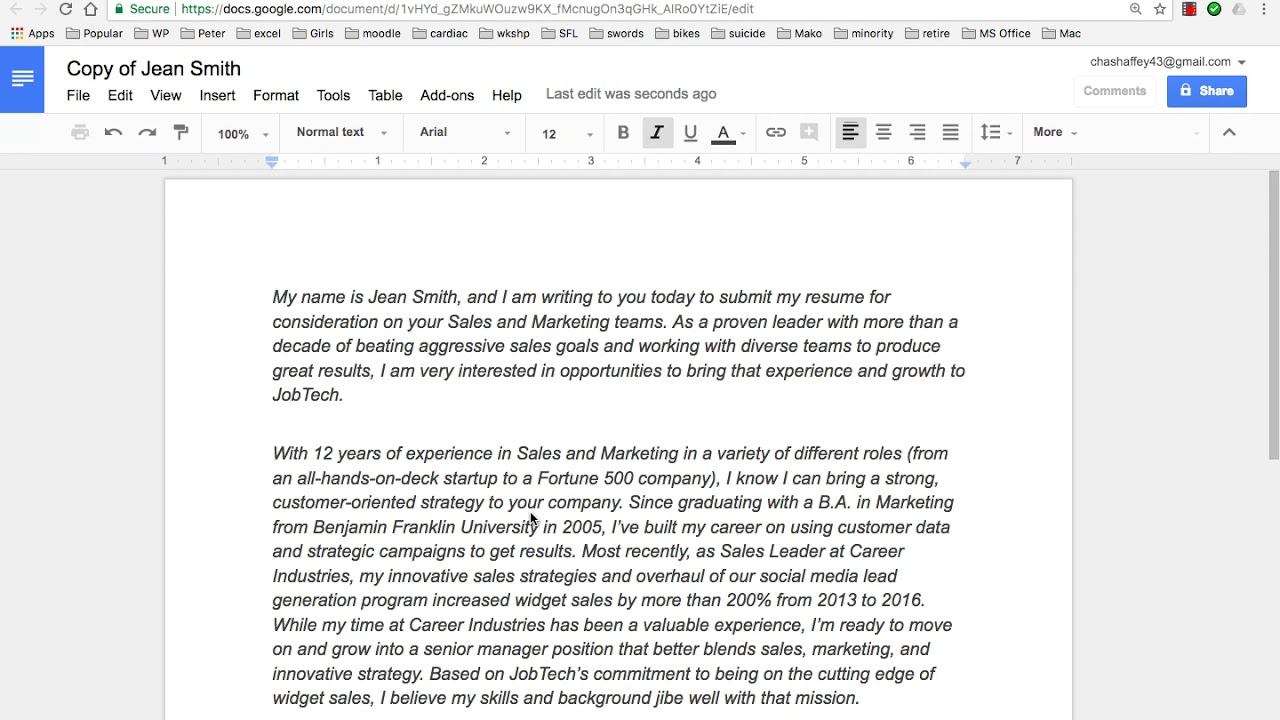The image size is (1280, 720).
Task: Open the Insert menu
Action: coord(217,95)
